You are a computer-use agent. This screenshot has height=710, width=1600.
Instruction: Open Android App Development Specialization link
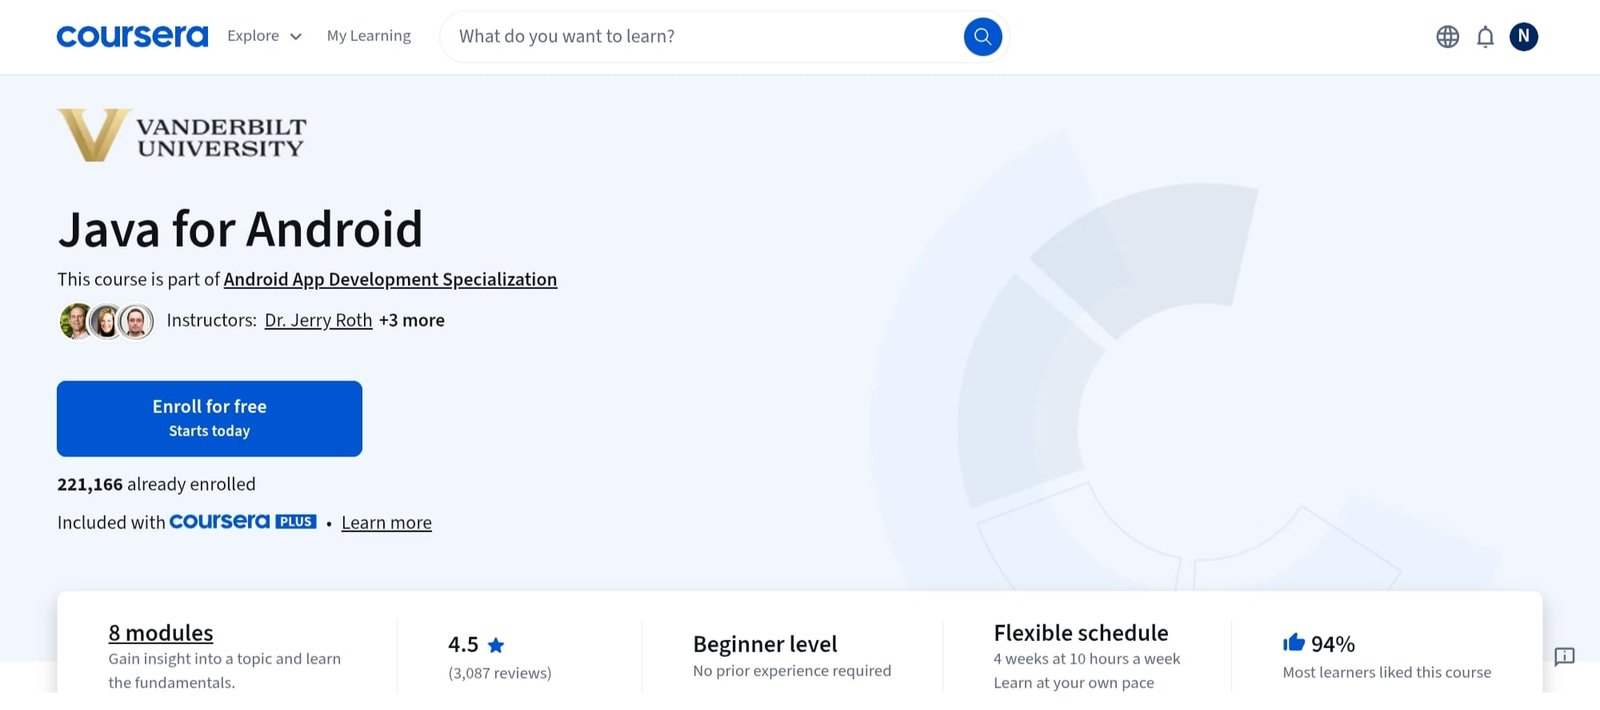[x=390, y=279]
